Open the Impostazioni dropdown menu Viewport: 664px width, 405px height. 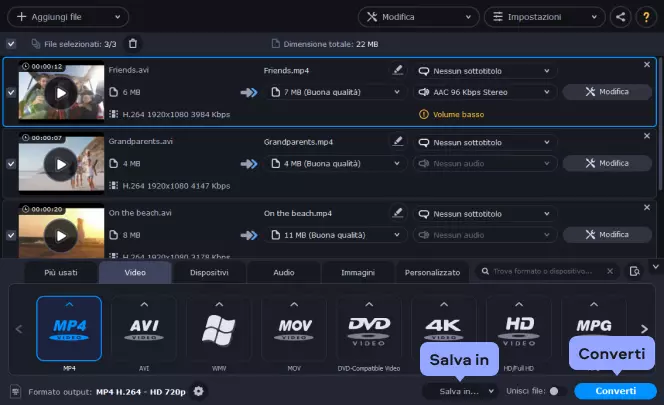545,17
